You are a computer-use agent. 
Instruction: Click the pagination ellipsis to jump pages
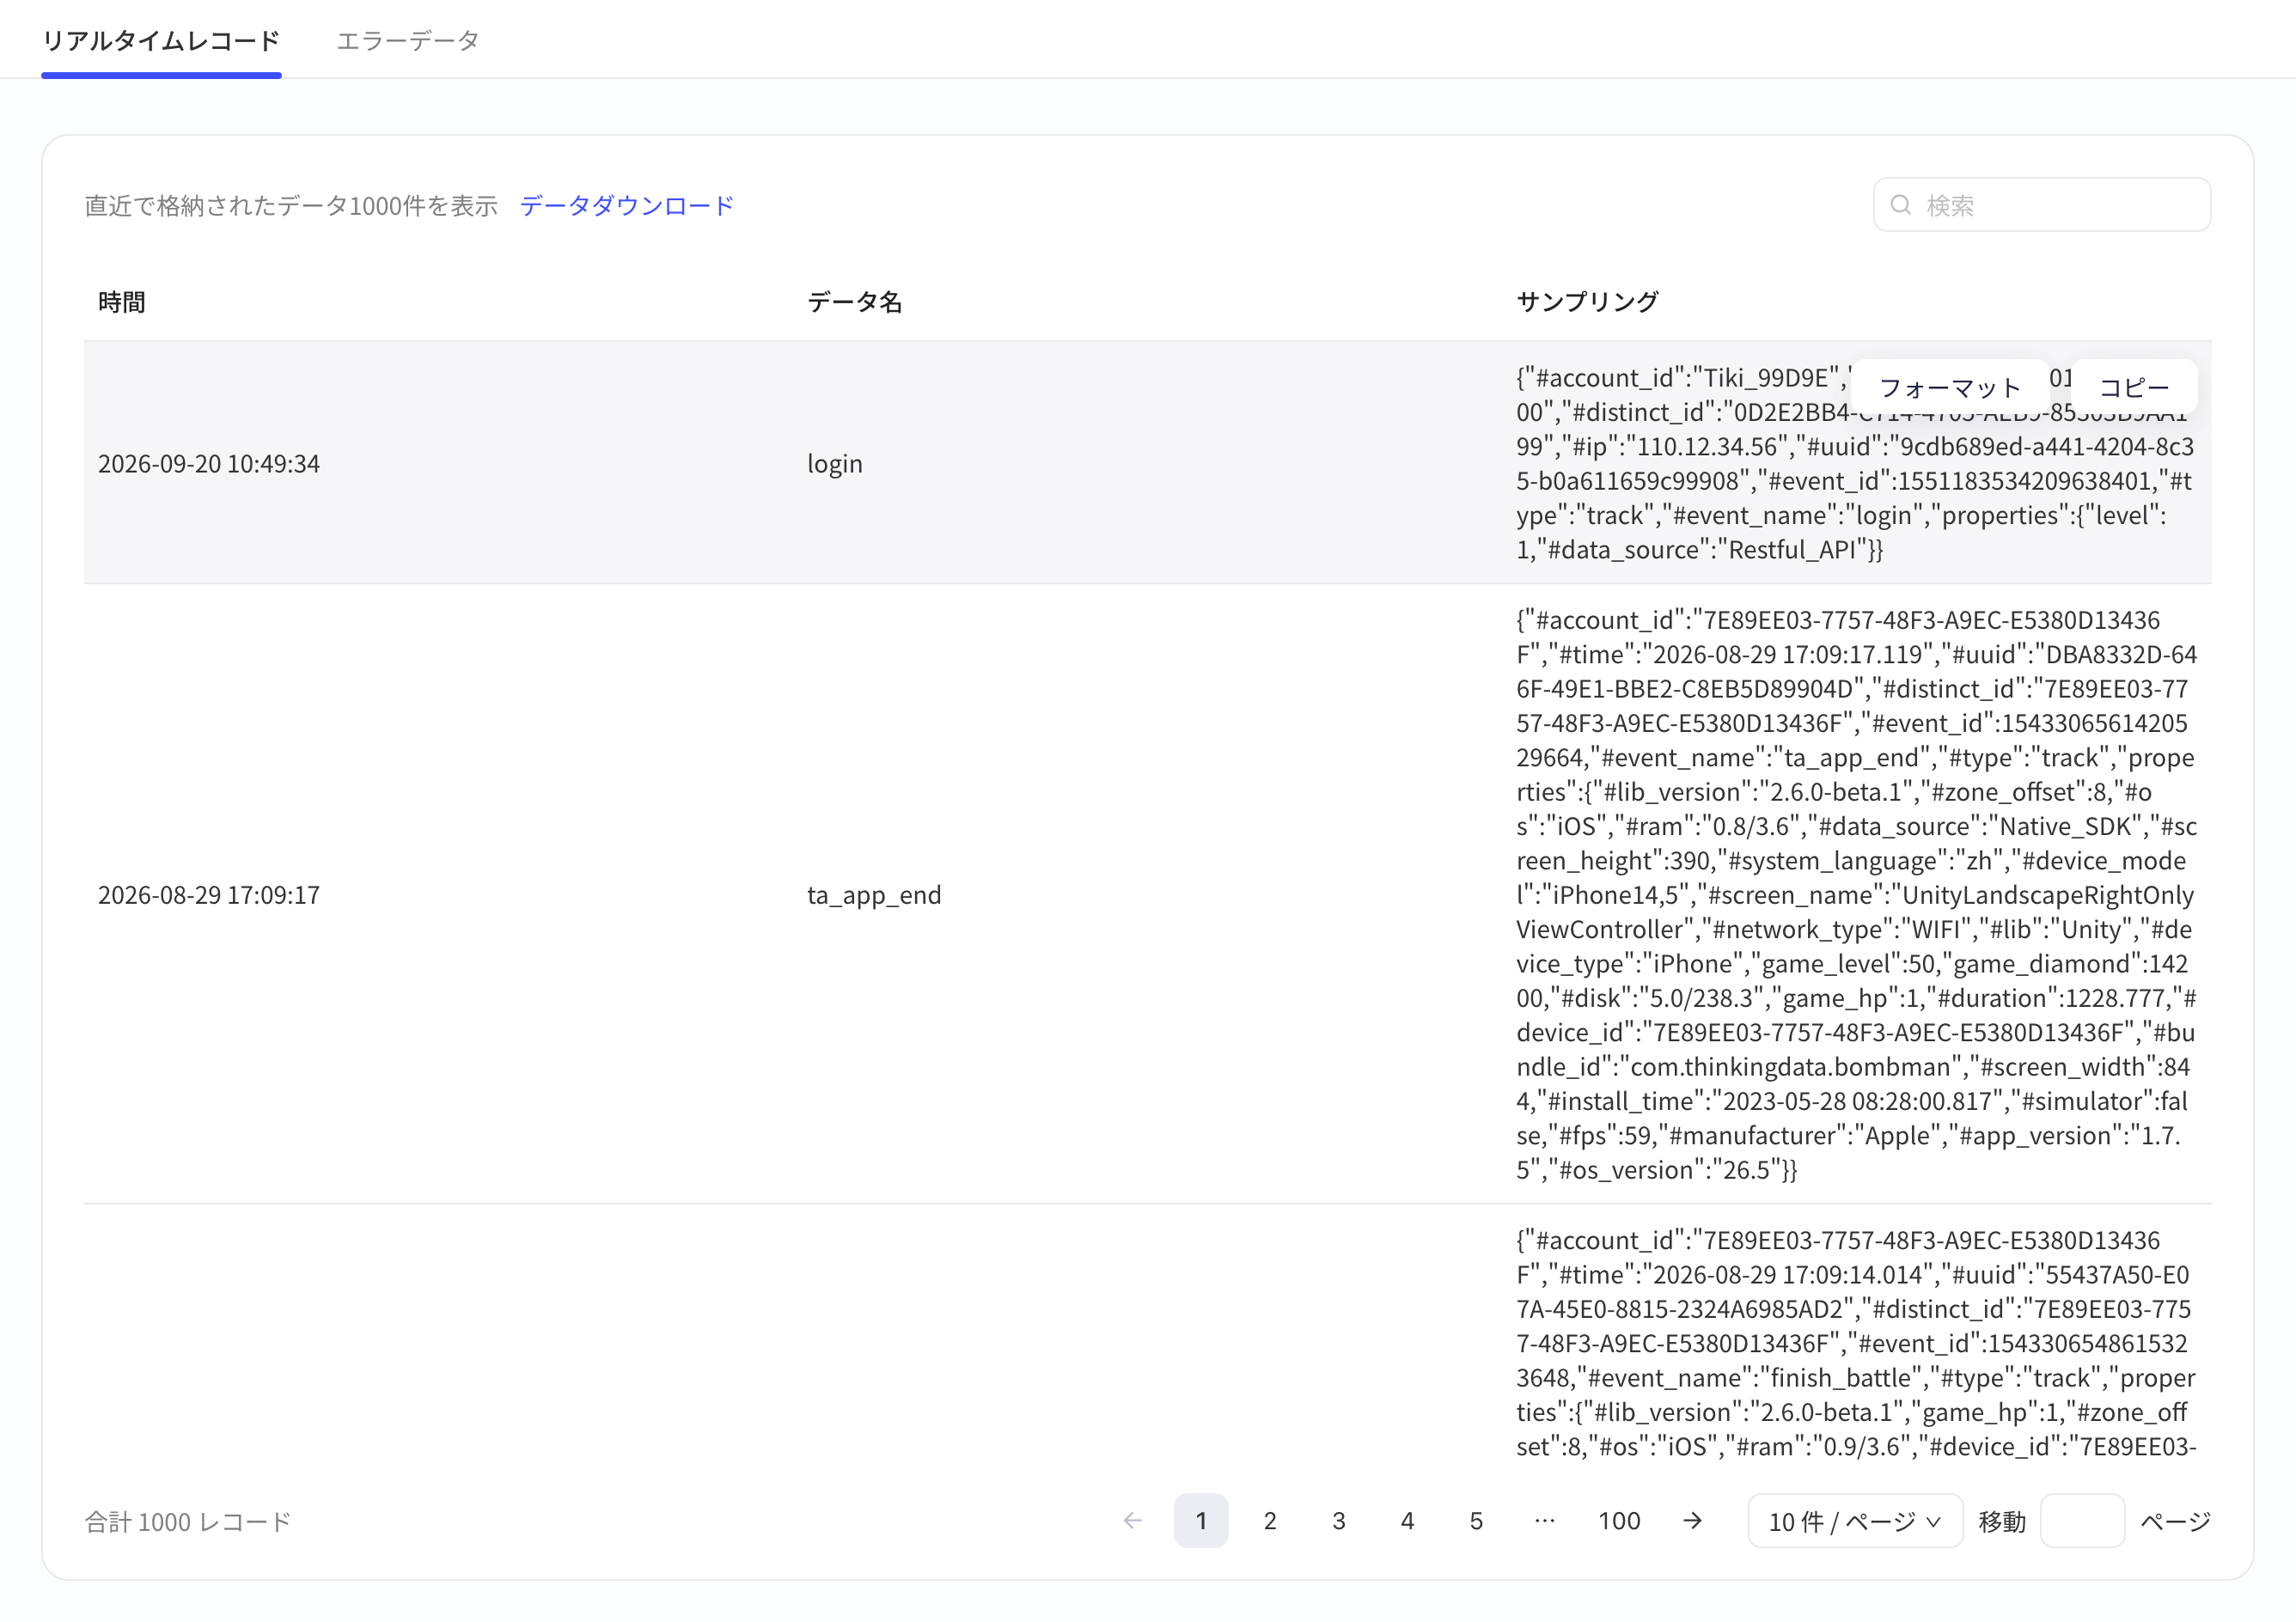coord(1545,1521)
